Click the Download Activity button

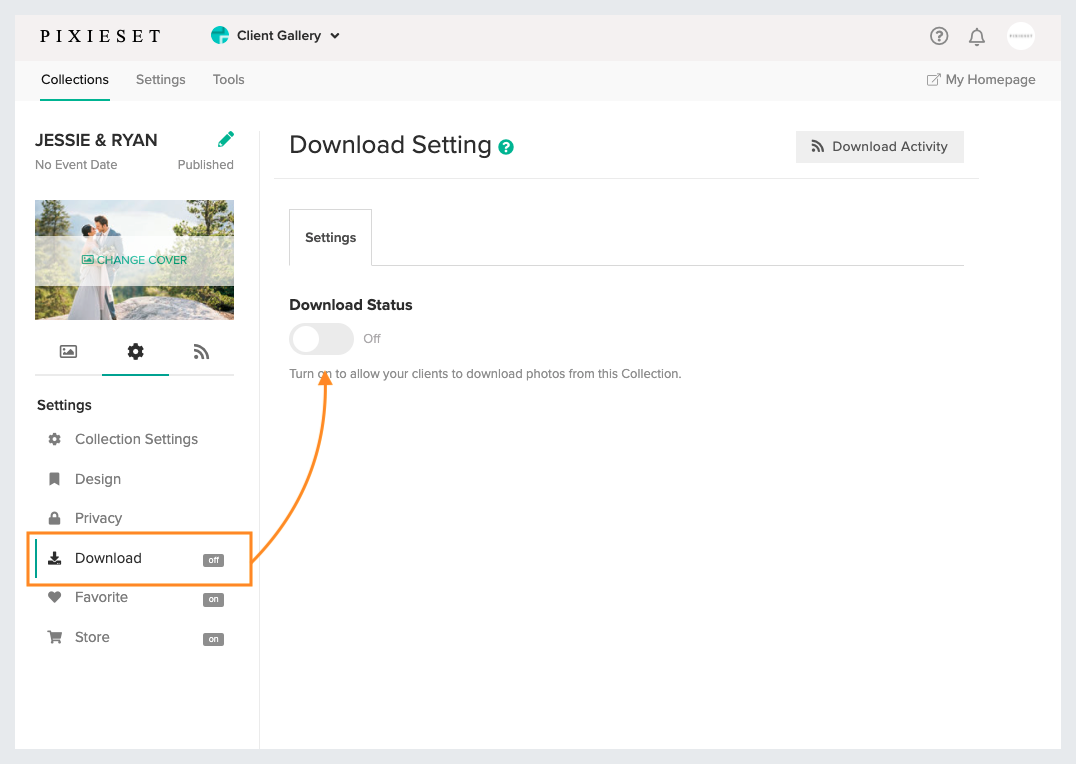(879, 147)
